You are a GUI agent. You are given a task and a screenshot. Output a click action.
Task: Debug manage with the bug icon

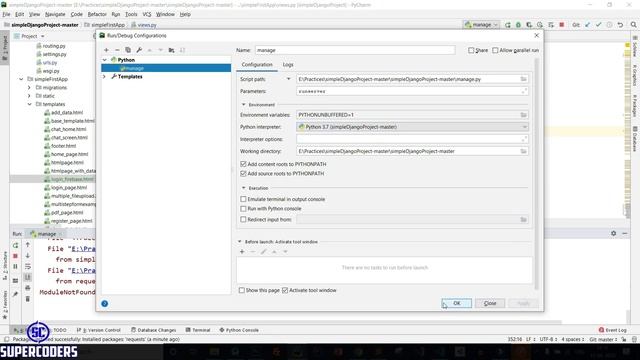coord(518,25)
